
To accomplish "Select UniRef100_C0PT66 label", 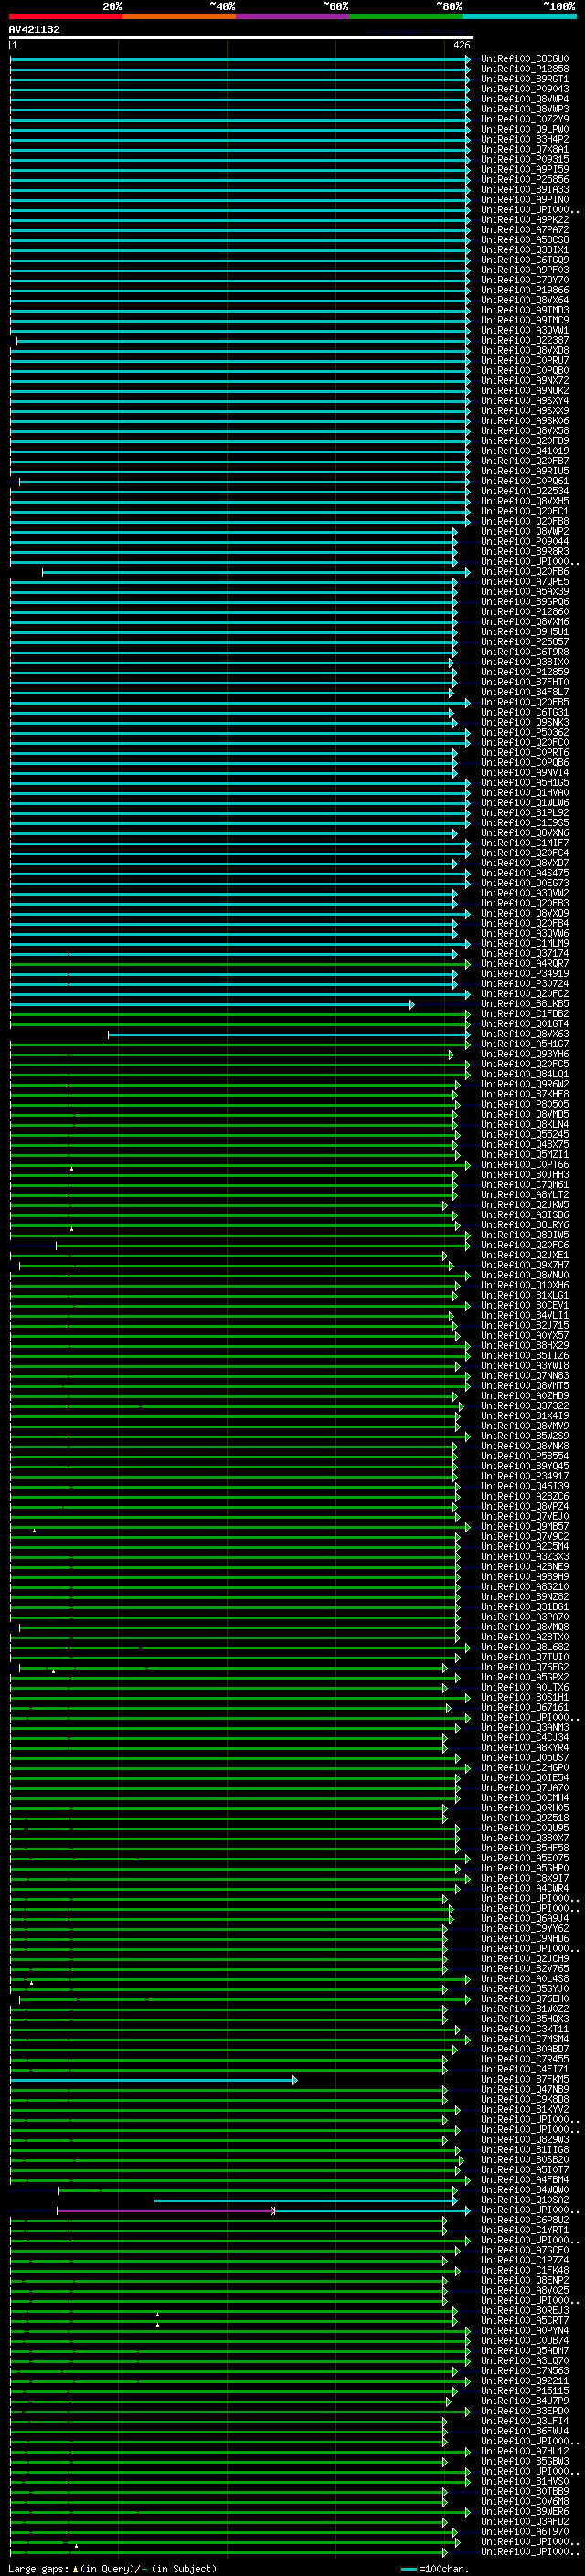I will click(x=525, y=1165).
